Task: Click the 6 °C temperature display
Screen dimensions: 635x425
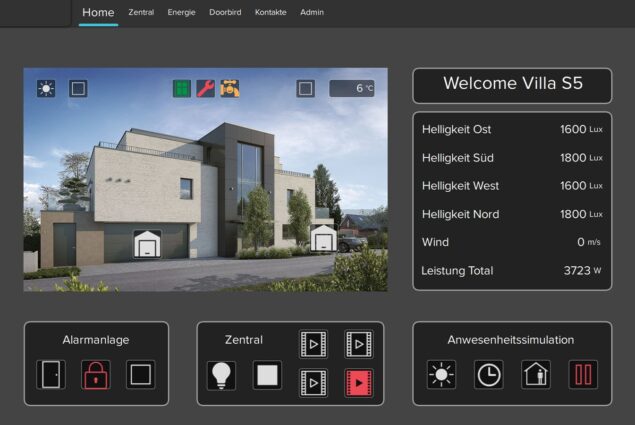Action: pos(352,88)
